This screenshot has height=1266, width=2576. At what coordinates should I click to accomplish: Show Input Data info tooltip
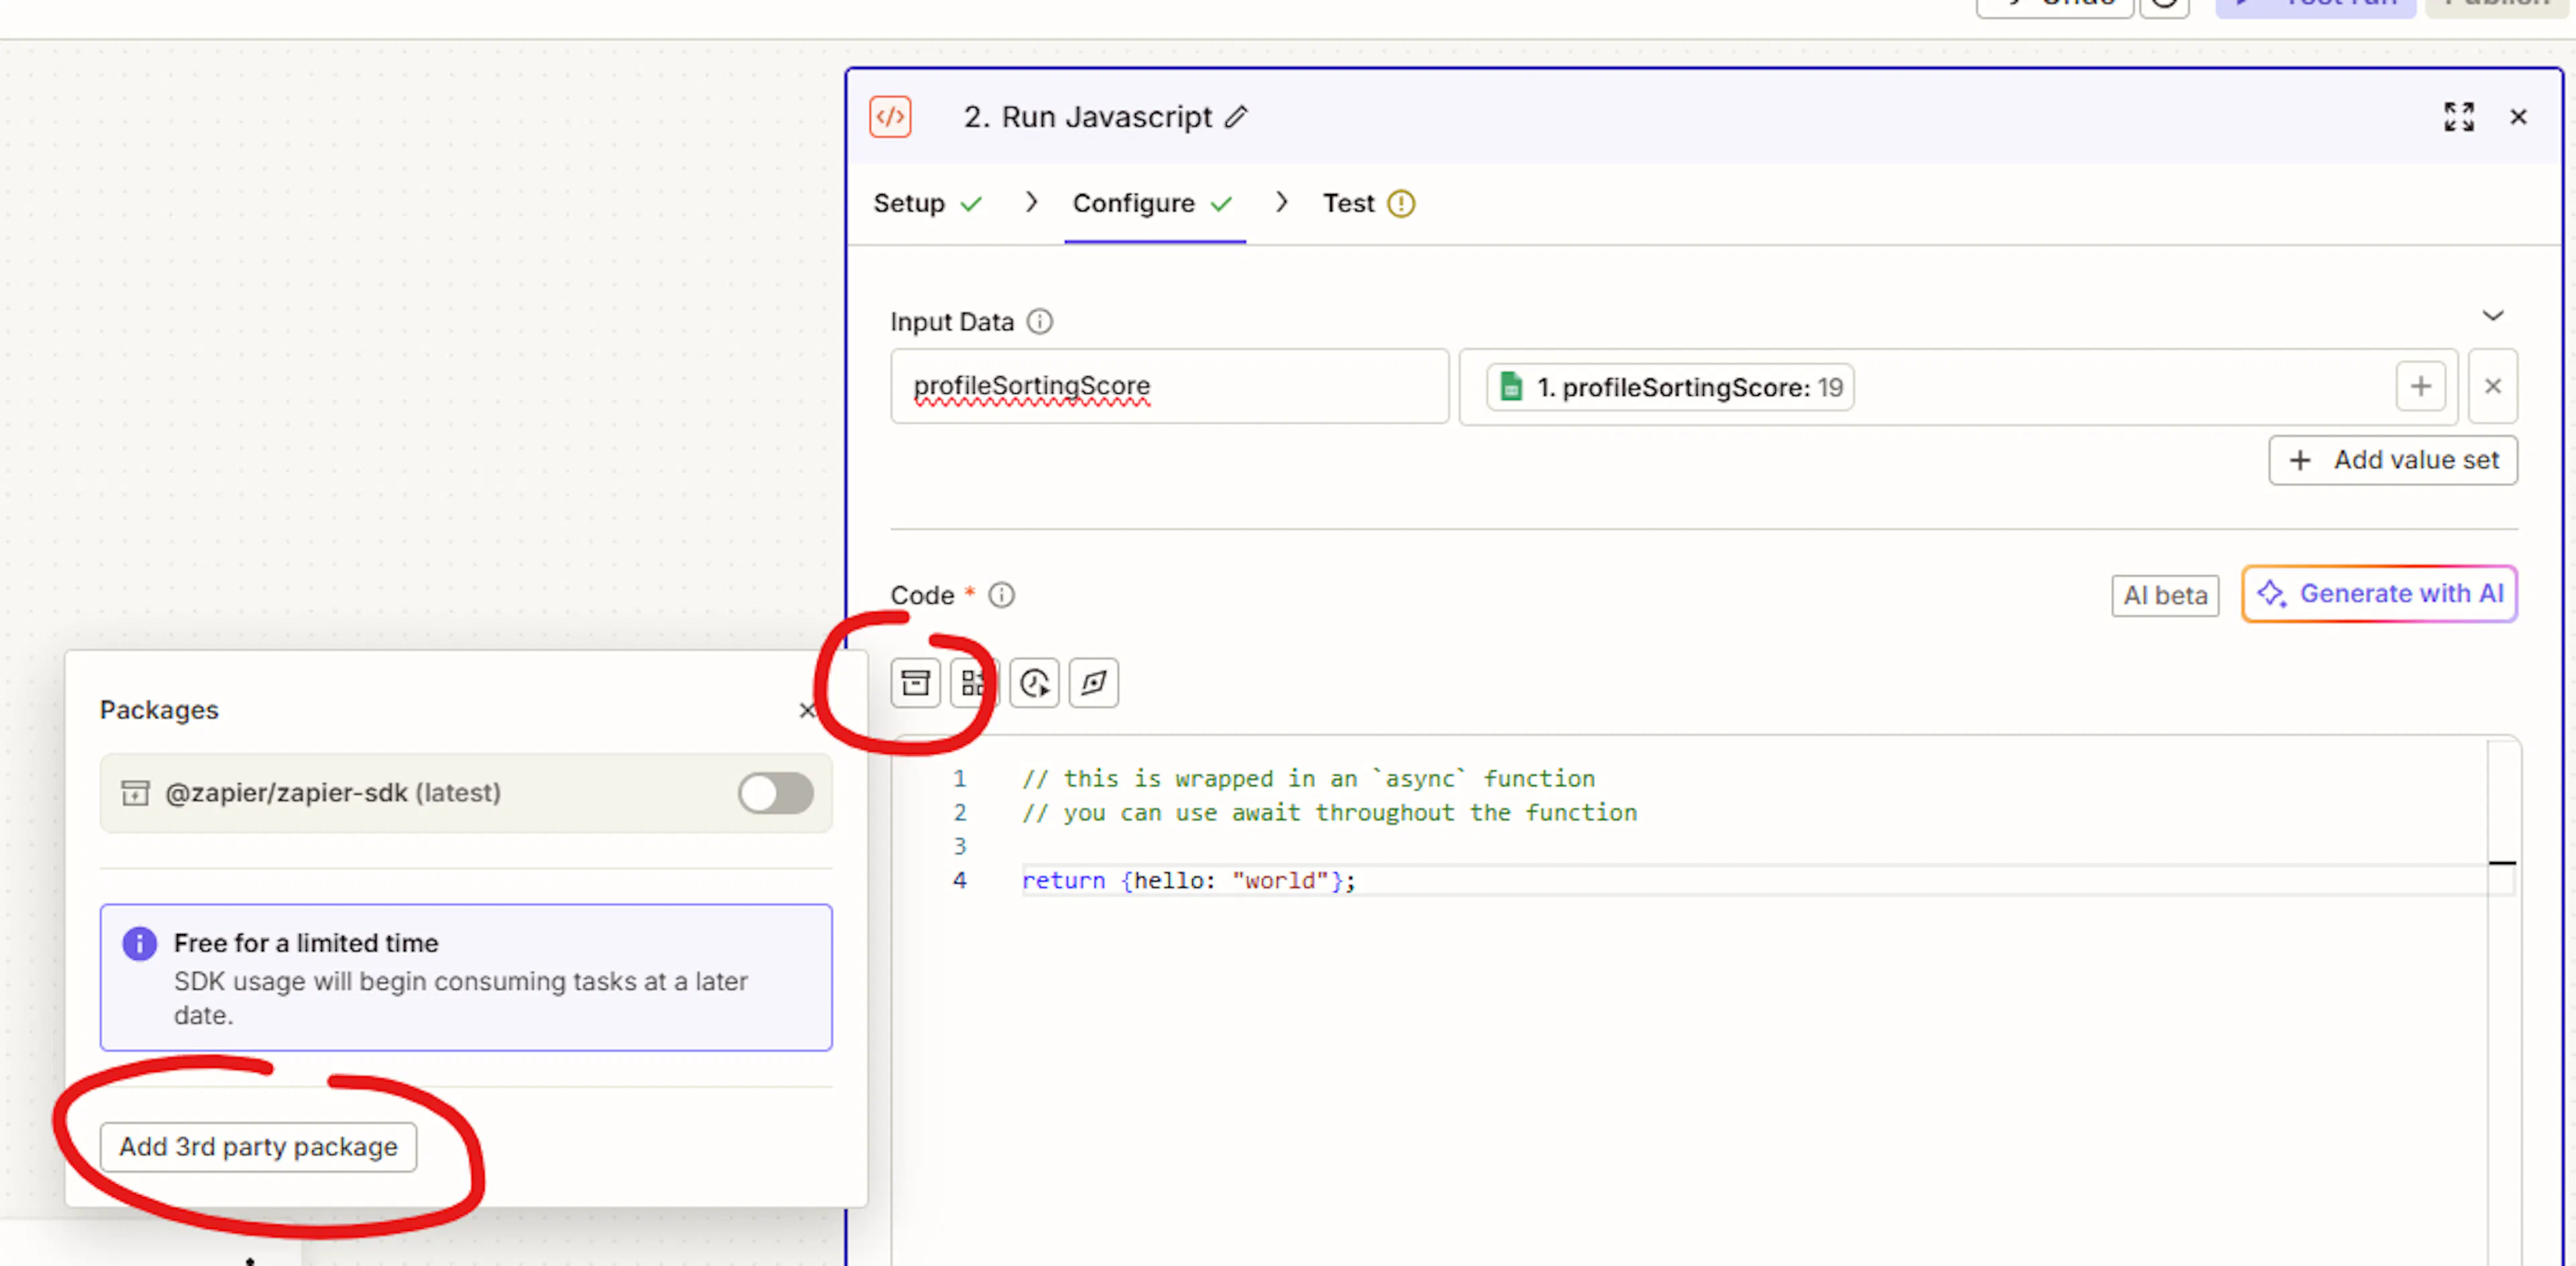pos(1040,321)
